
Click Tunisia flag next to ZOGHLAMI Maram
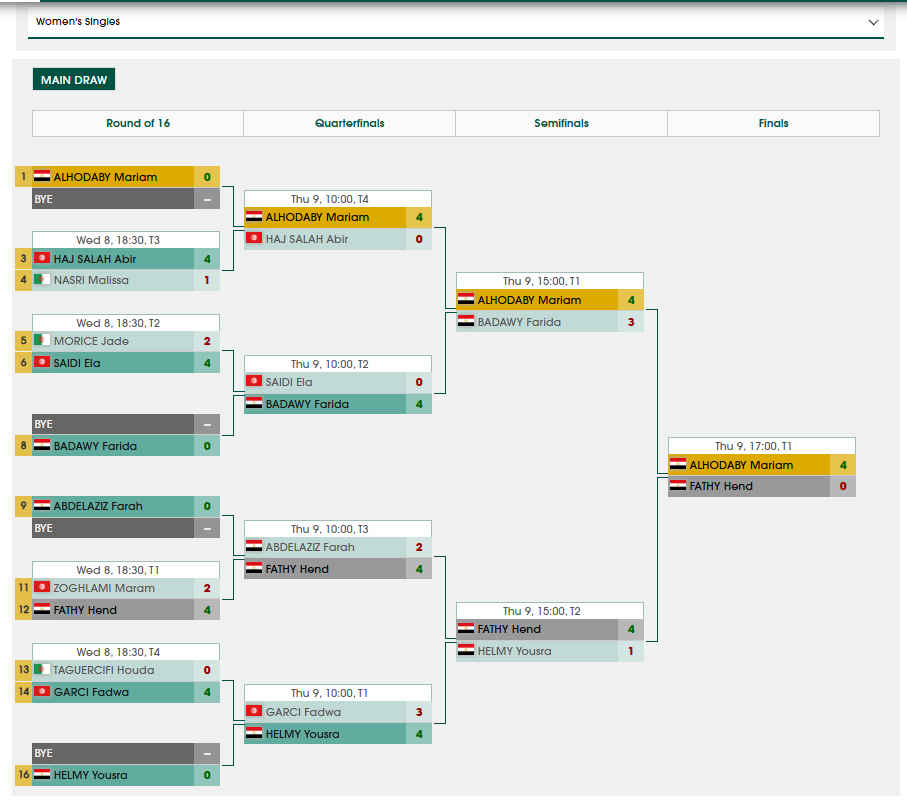(42, 587)
